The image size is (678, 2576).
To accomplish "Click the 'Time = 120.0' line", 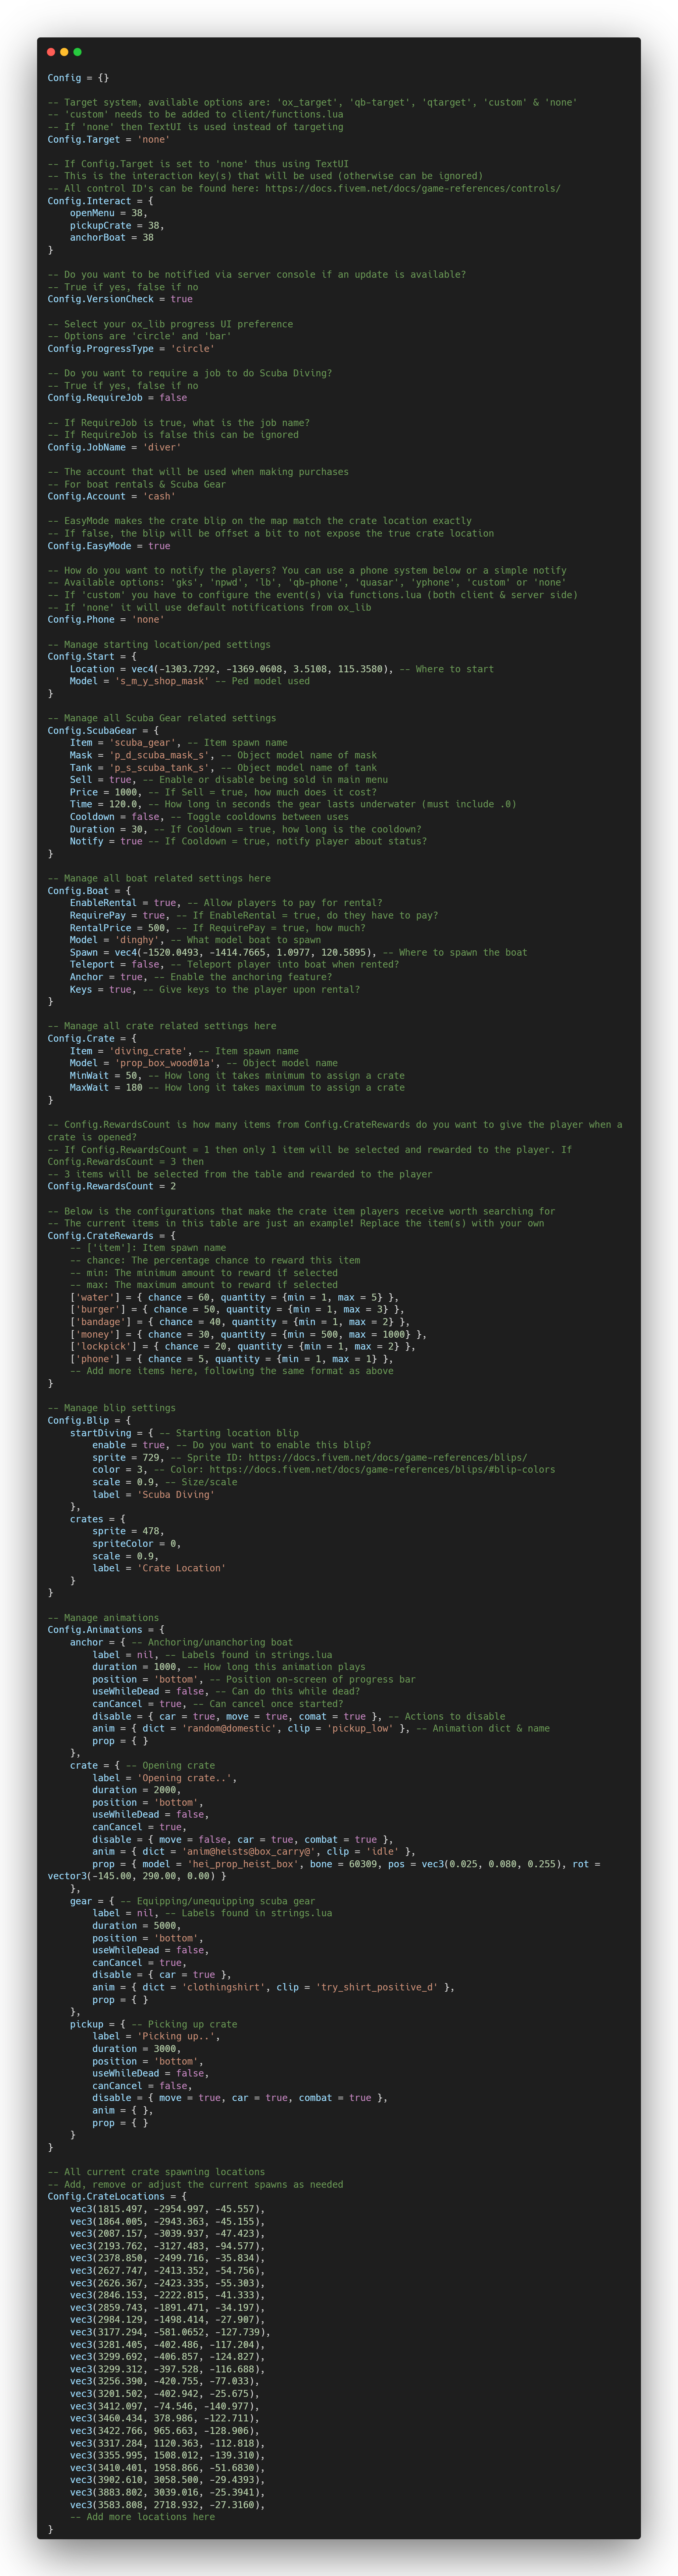I will tap(293, 804).
